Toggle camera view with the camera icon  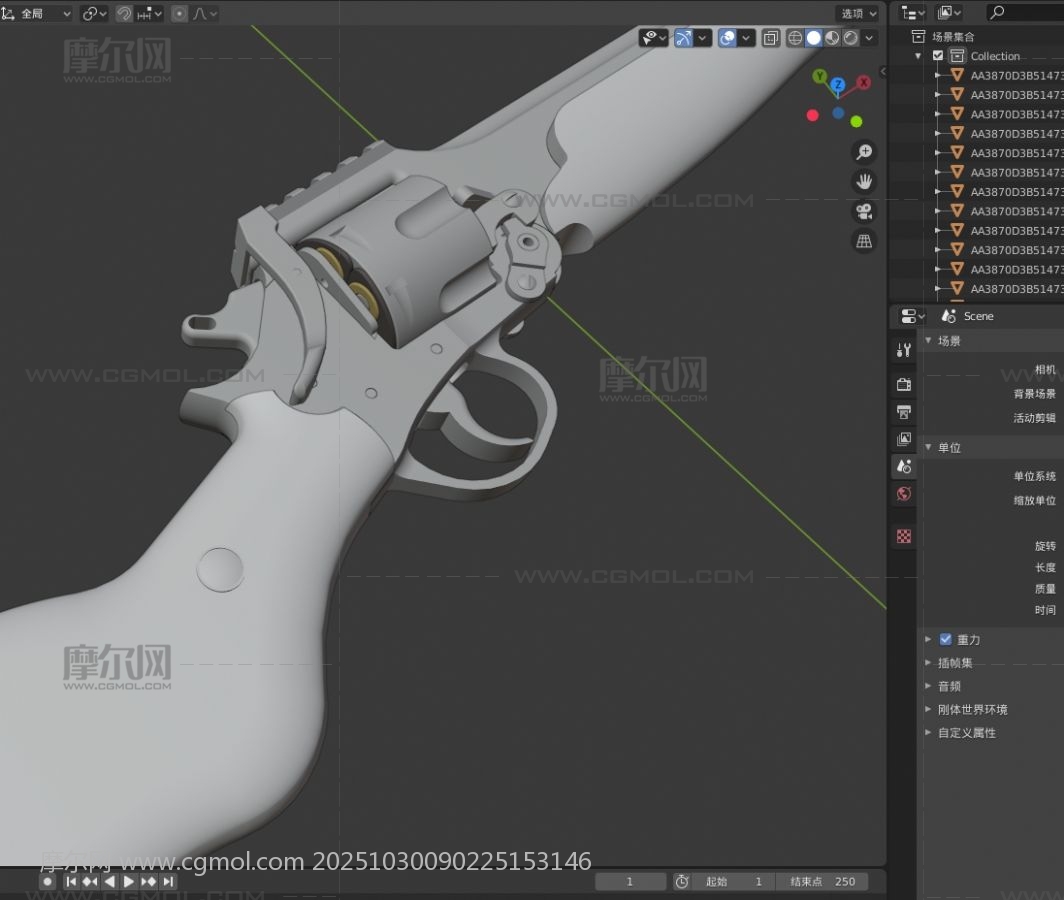[x=864, y=212]
